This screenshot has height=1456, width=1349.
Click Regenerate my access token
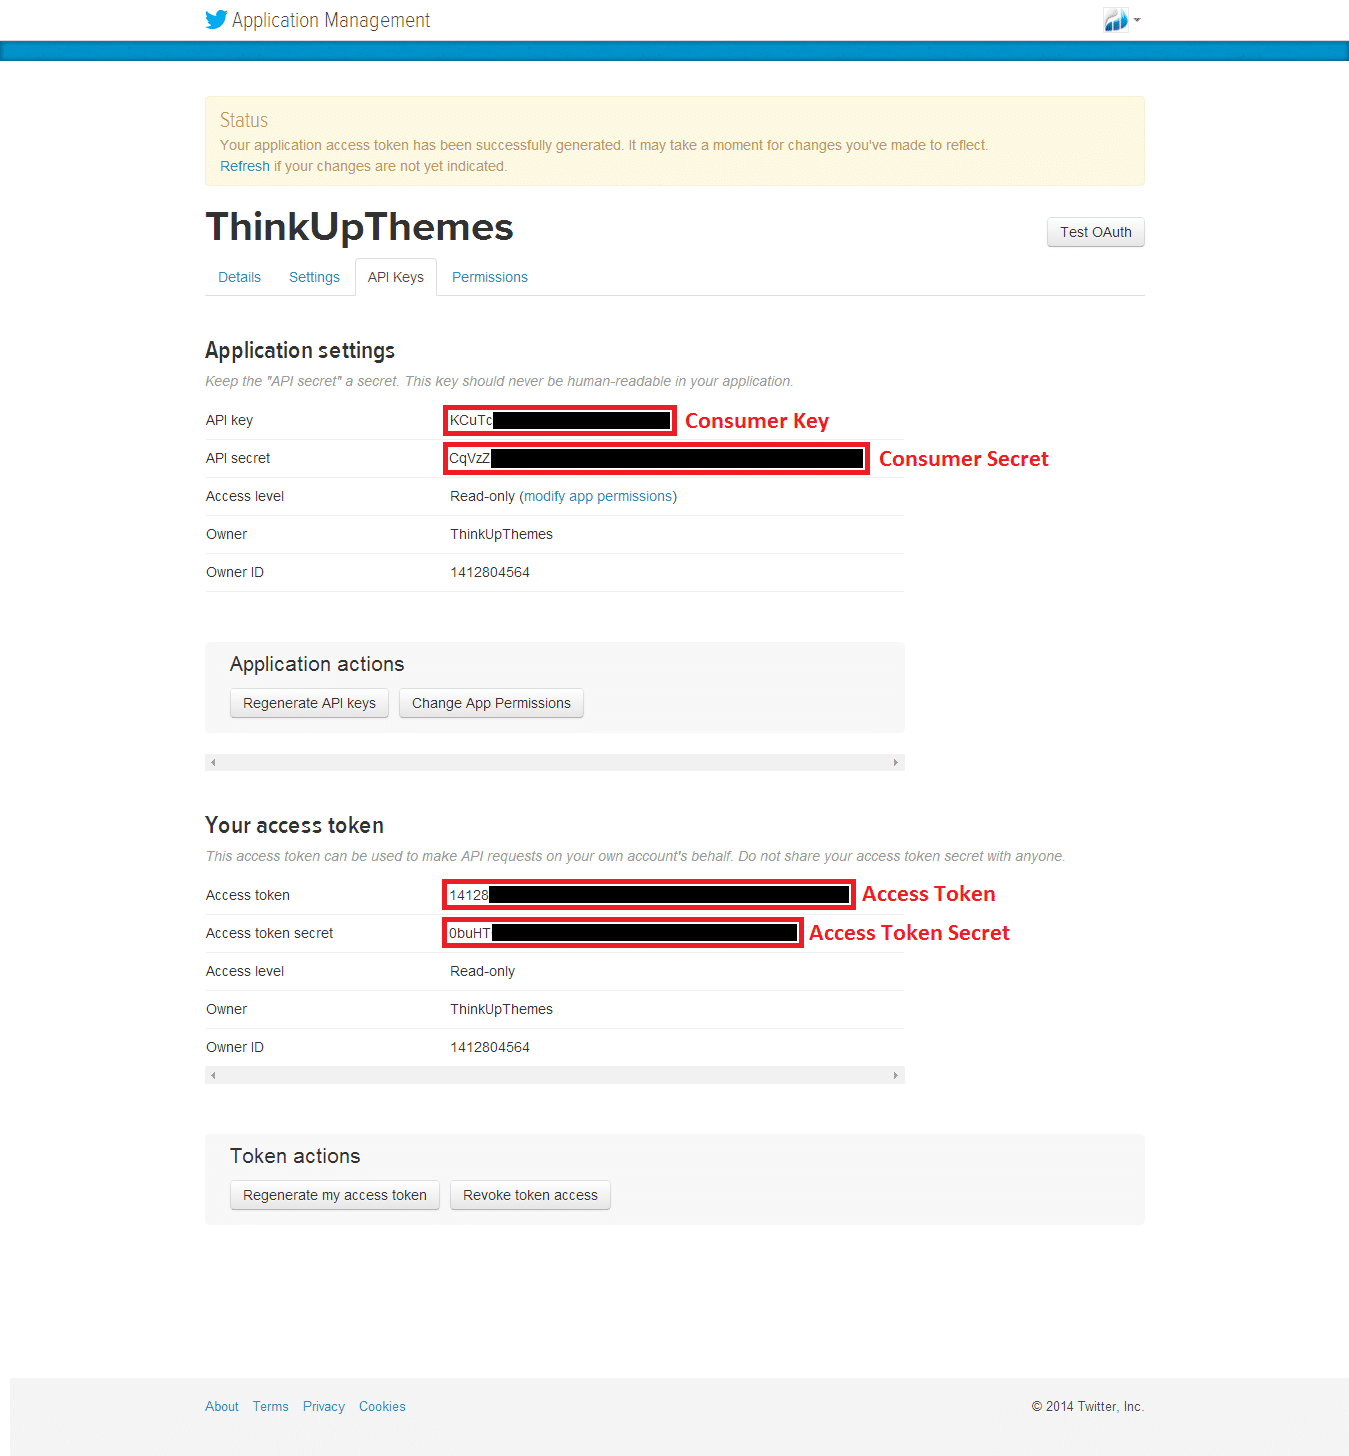[x=334, y=1195]
